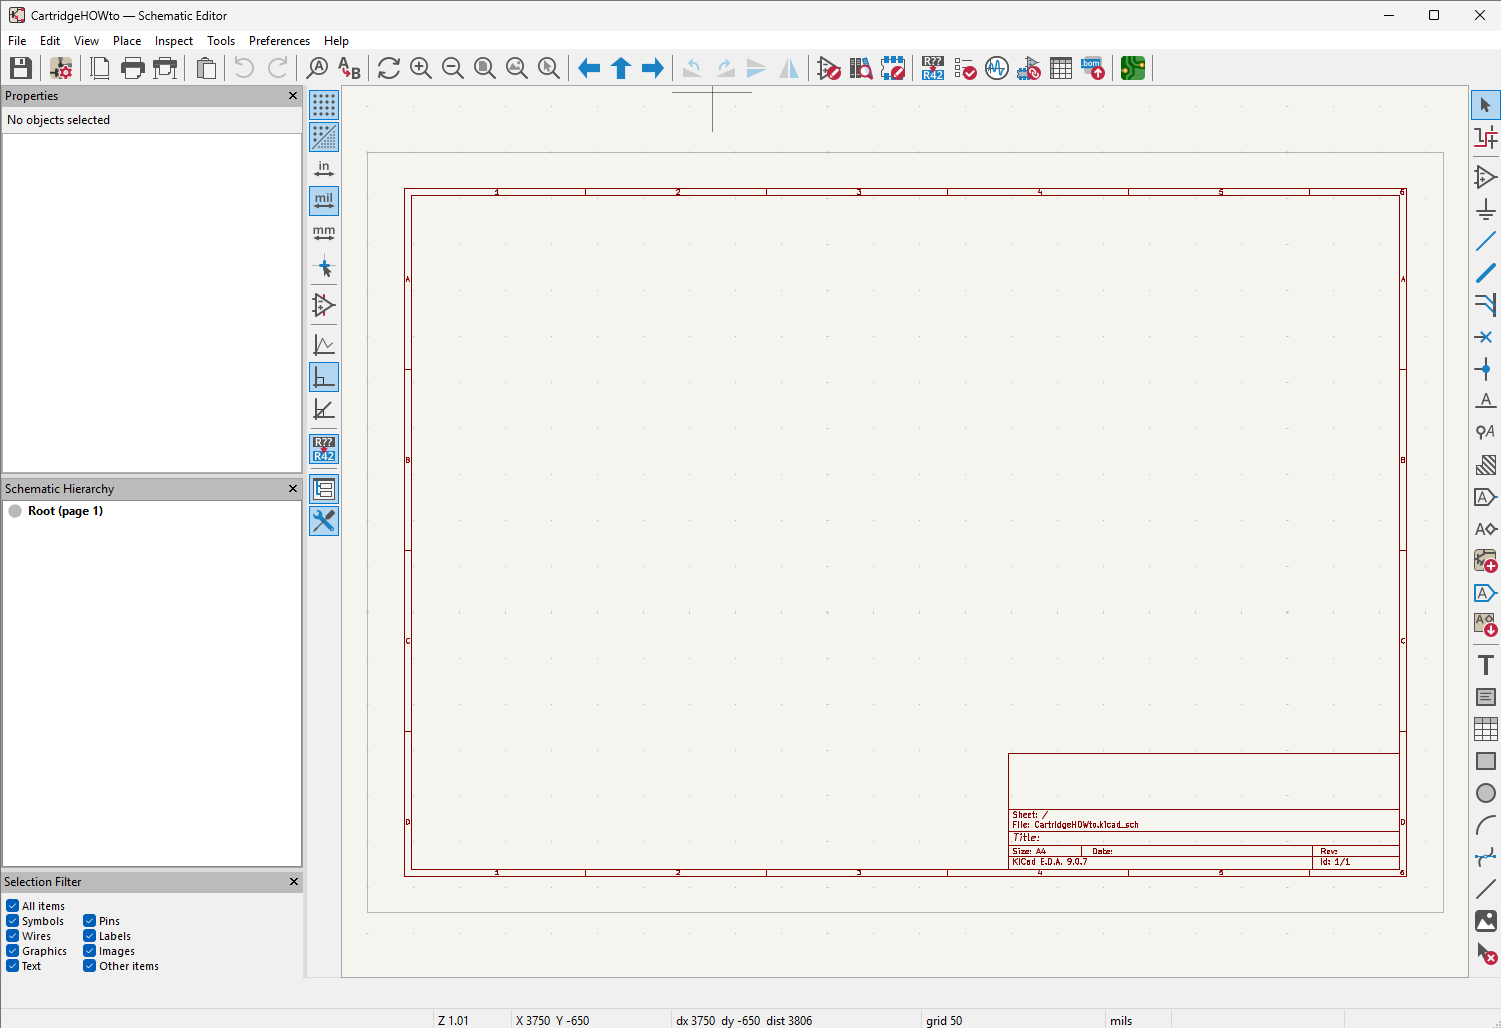
Task: Activate the Draw Bus tool
Action: coord(1486,273)
